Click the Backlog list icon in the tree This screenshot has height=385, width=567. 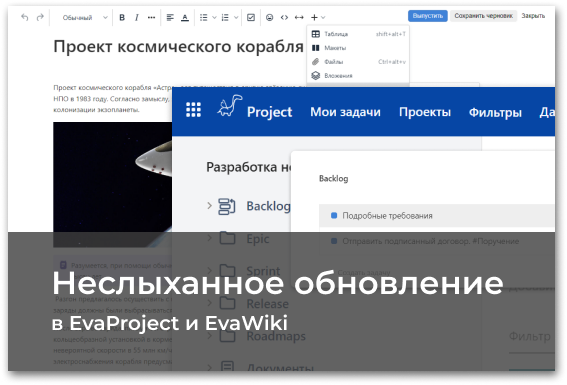(x=227, y=207)
